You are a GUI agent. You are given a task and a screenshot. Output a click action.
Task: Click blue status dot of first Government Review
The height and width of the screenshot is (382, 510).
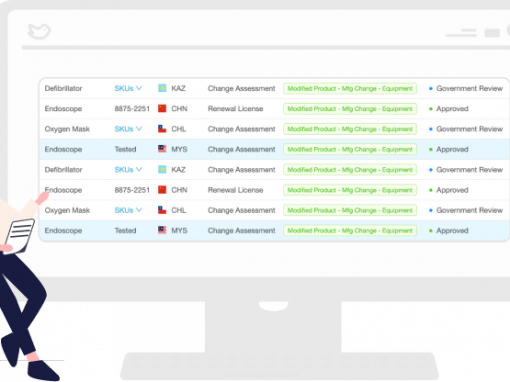coord(431,89)
